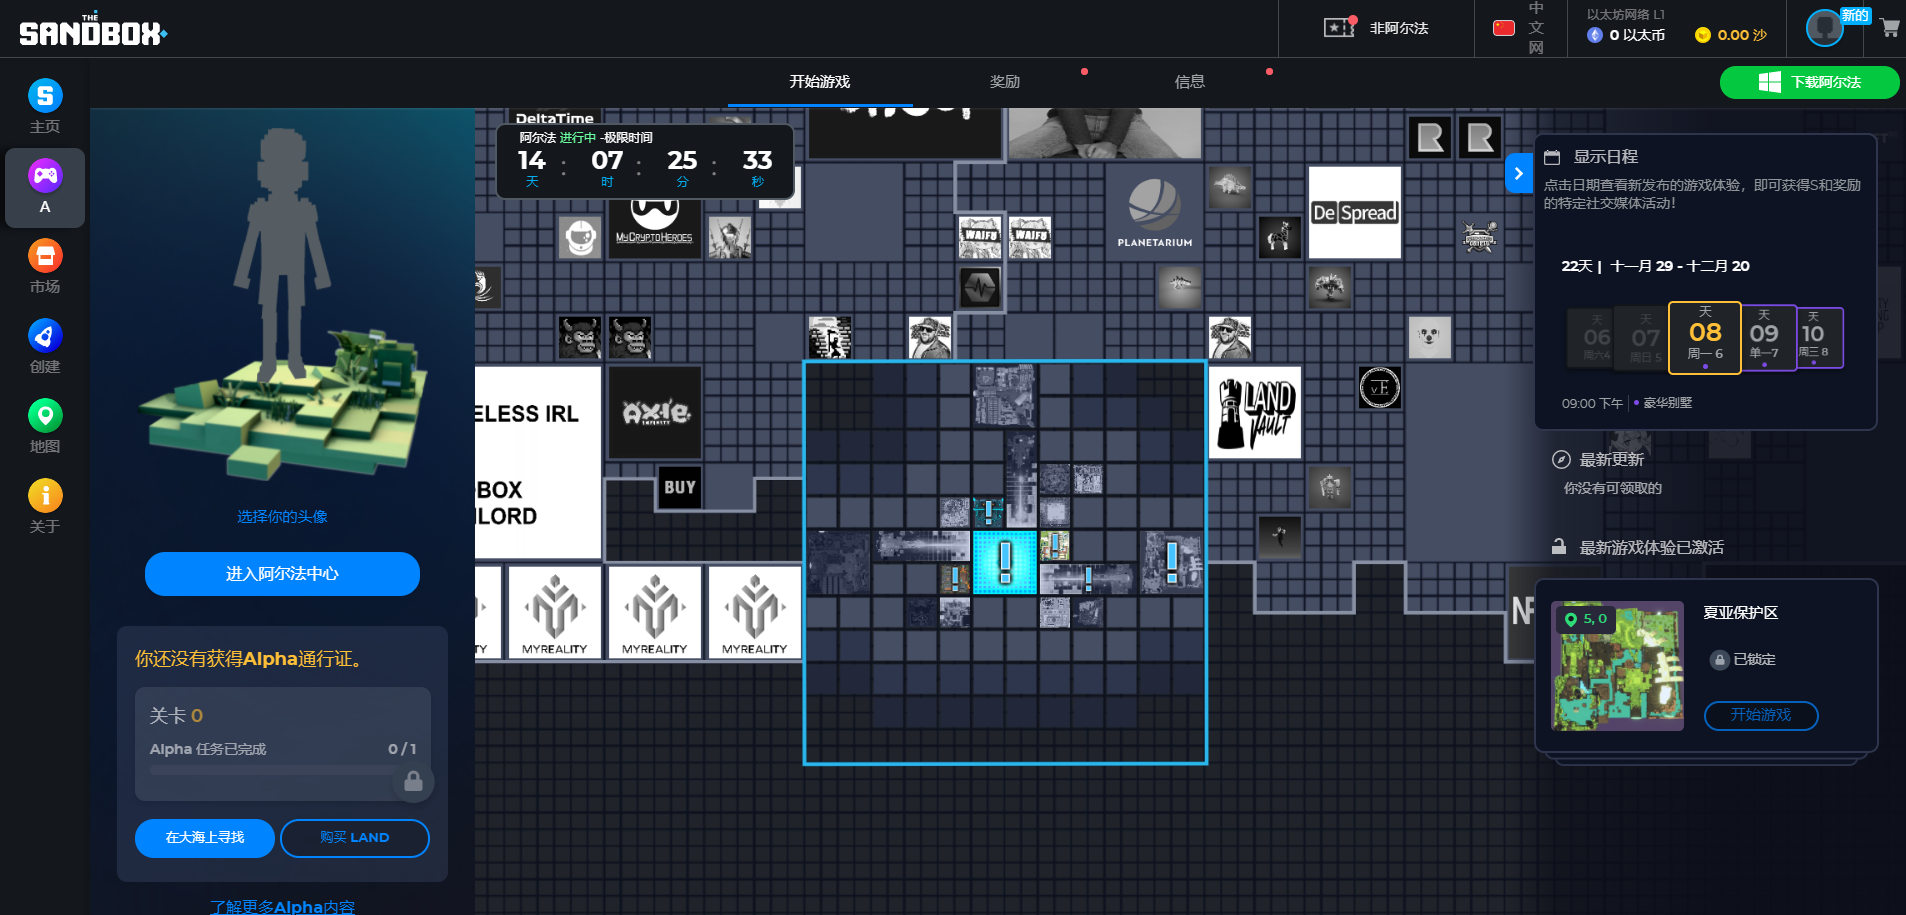
Task: Click the 非阿尔法 ticket icon
Action: (x=1340, y=27)
